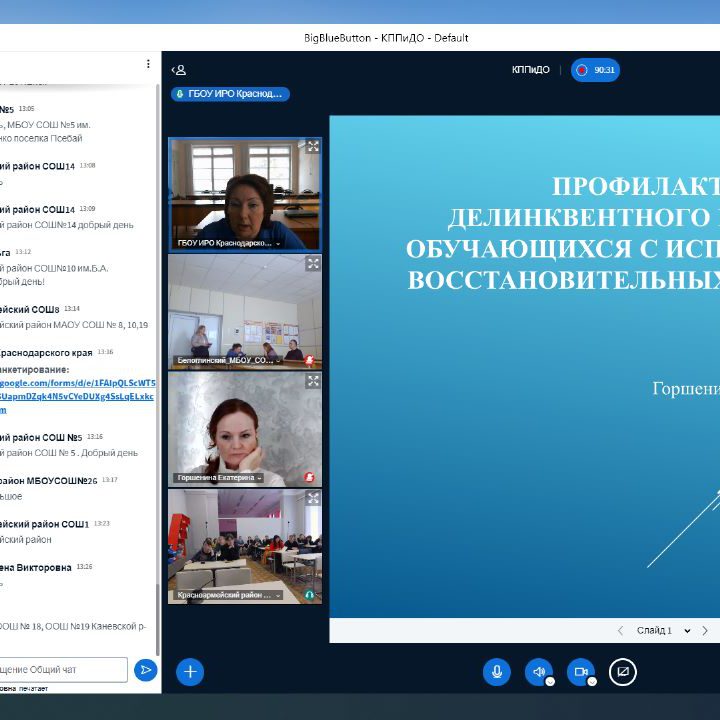
Task: Go to the next slide
Action: [x=705, y=631]
